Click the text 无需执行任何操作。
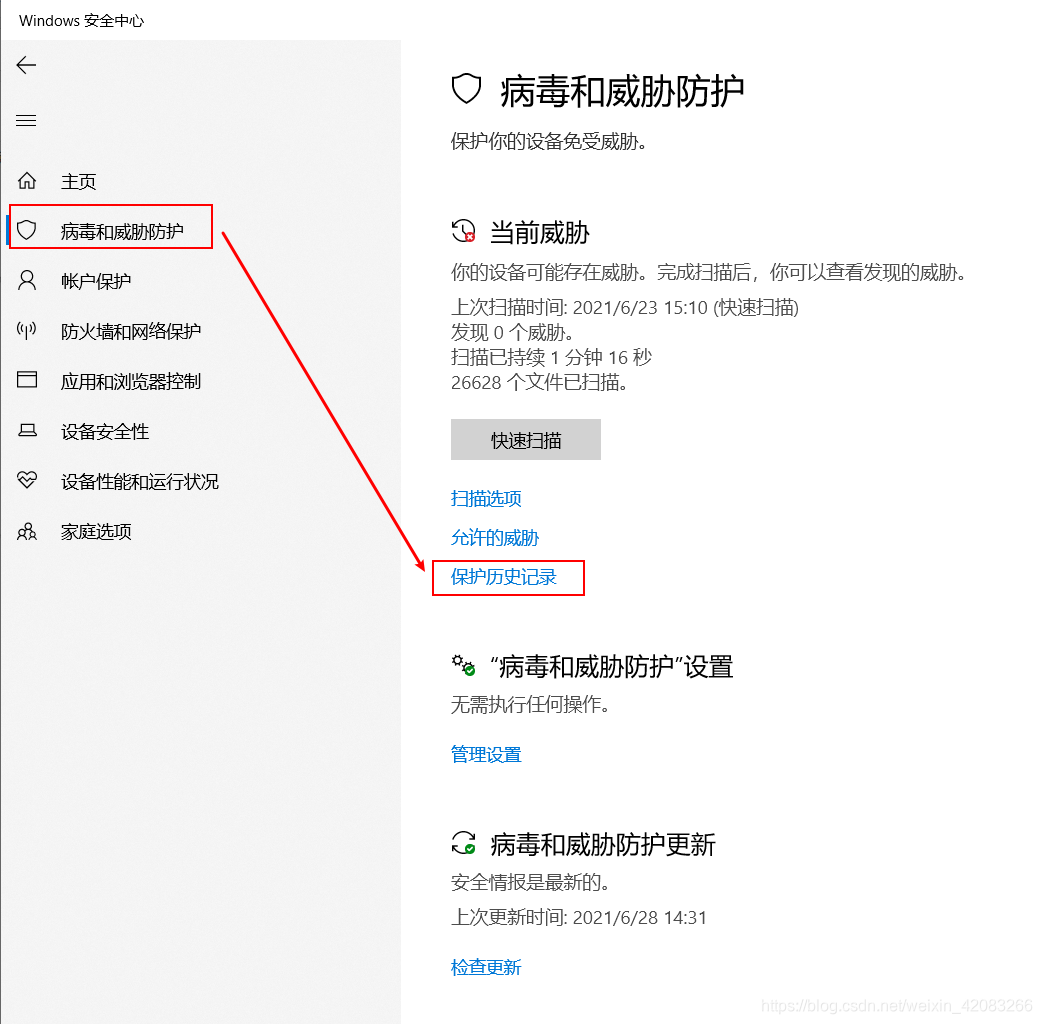The width and height of the screenshot is (1042, 1024). [x=530, y=704]
